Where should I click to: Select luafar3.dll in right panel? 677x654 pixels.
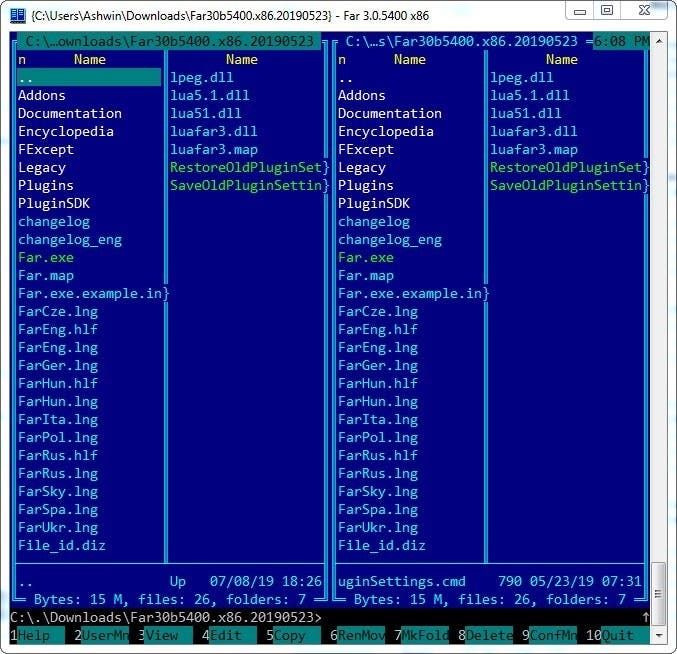[x=534, y=132]
